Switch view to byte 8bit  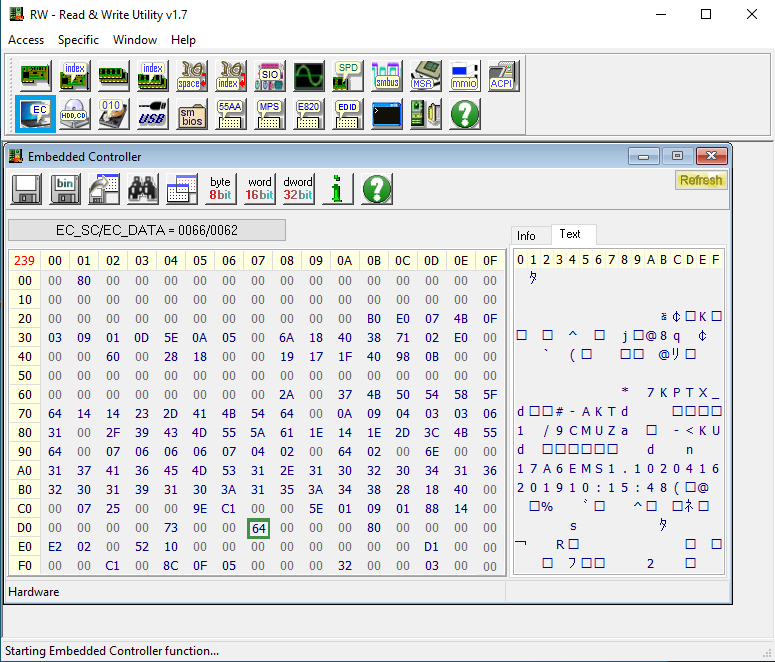[220, 189]
